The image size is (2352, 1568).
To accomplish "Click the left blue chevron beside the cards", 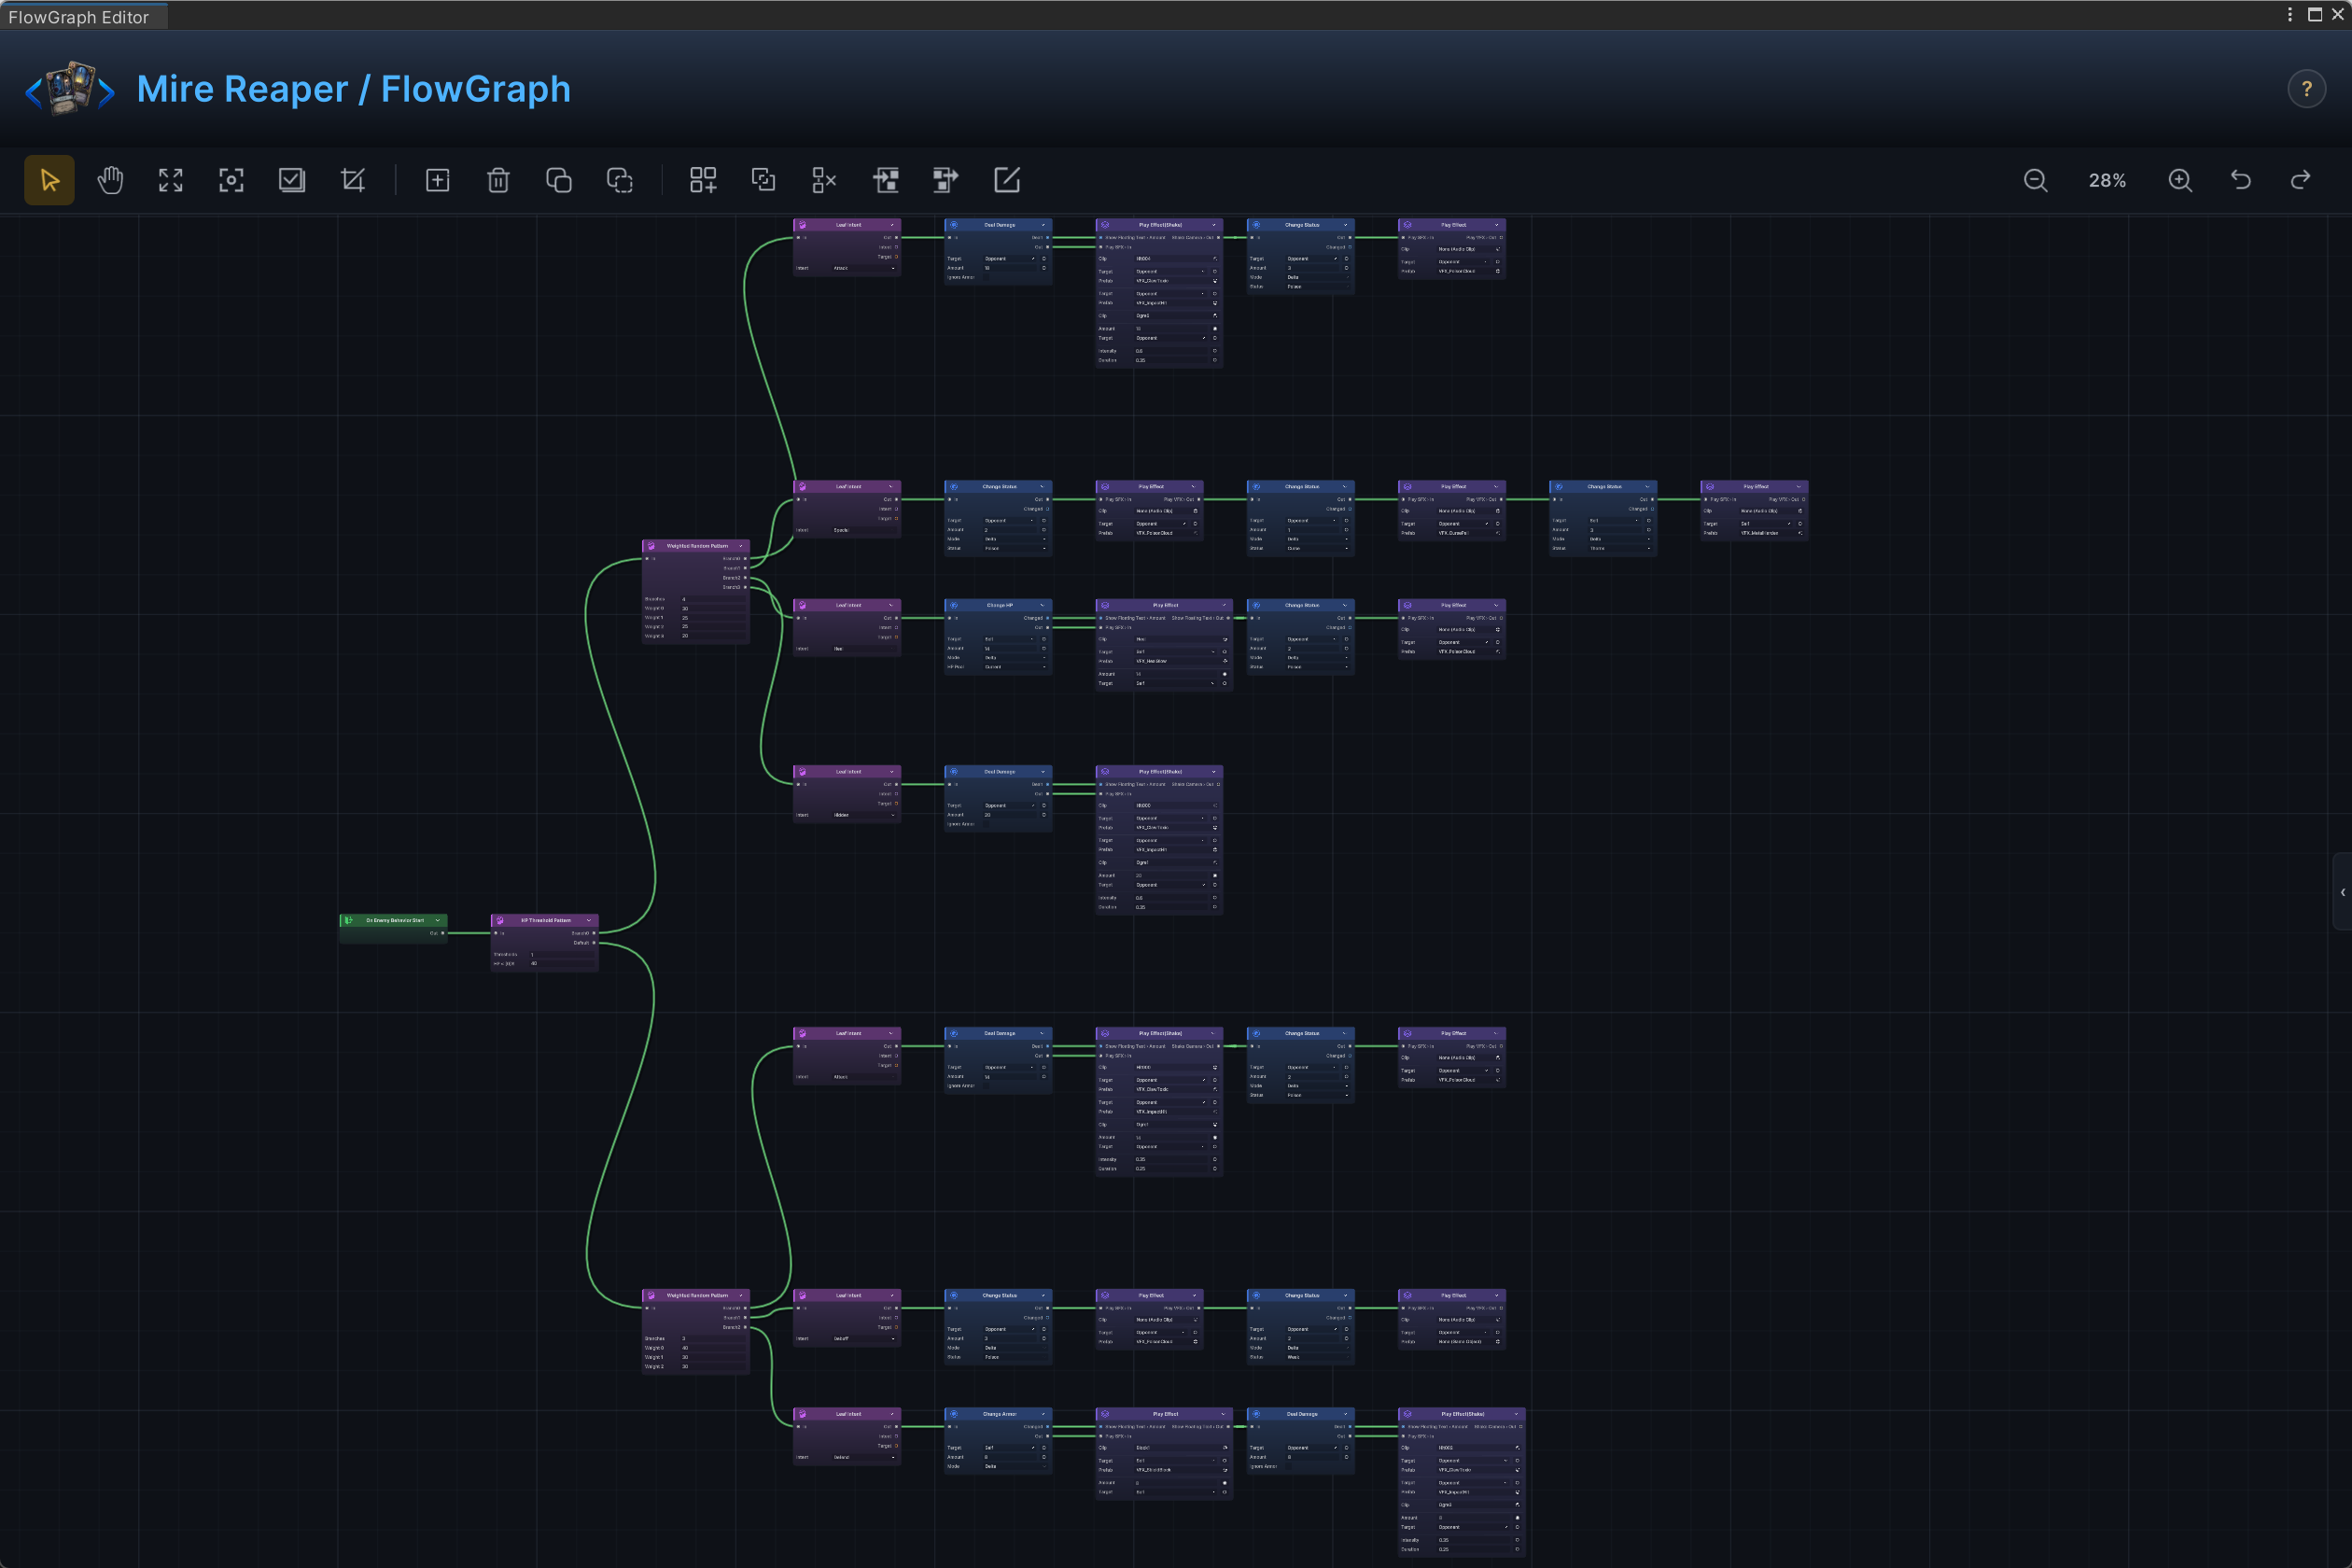I will pos(33,93).
